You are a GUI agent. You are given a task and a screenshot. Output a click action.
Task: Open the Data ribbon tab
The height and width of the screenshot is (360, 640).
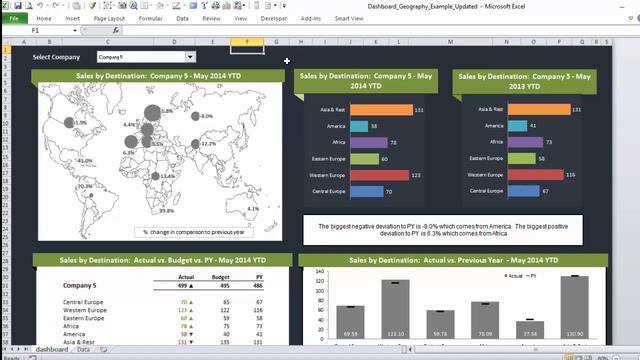pos(182,18)
